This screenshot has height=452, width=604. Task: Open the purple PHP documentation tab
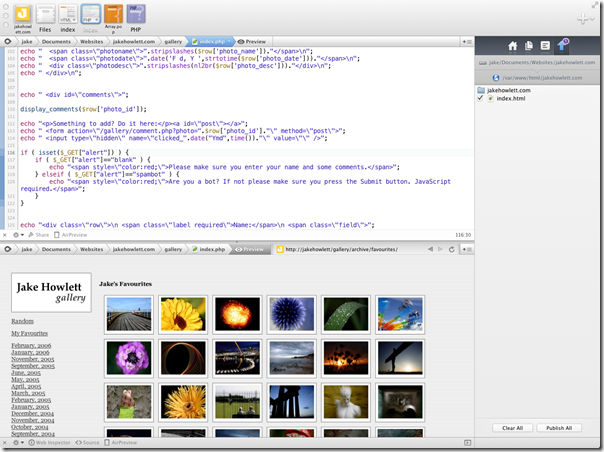[136, 15]
